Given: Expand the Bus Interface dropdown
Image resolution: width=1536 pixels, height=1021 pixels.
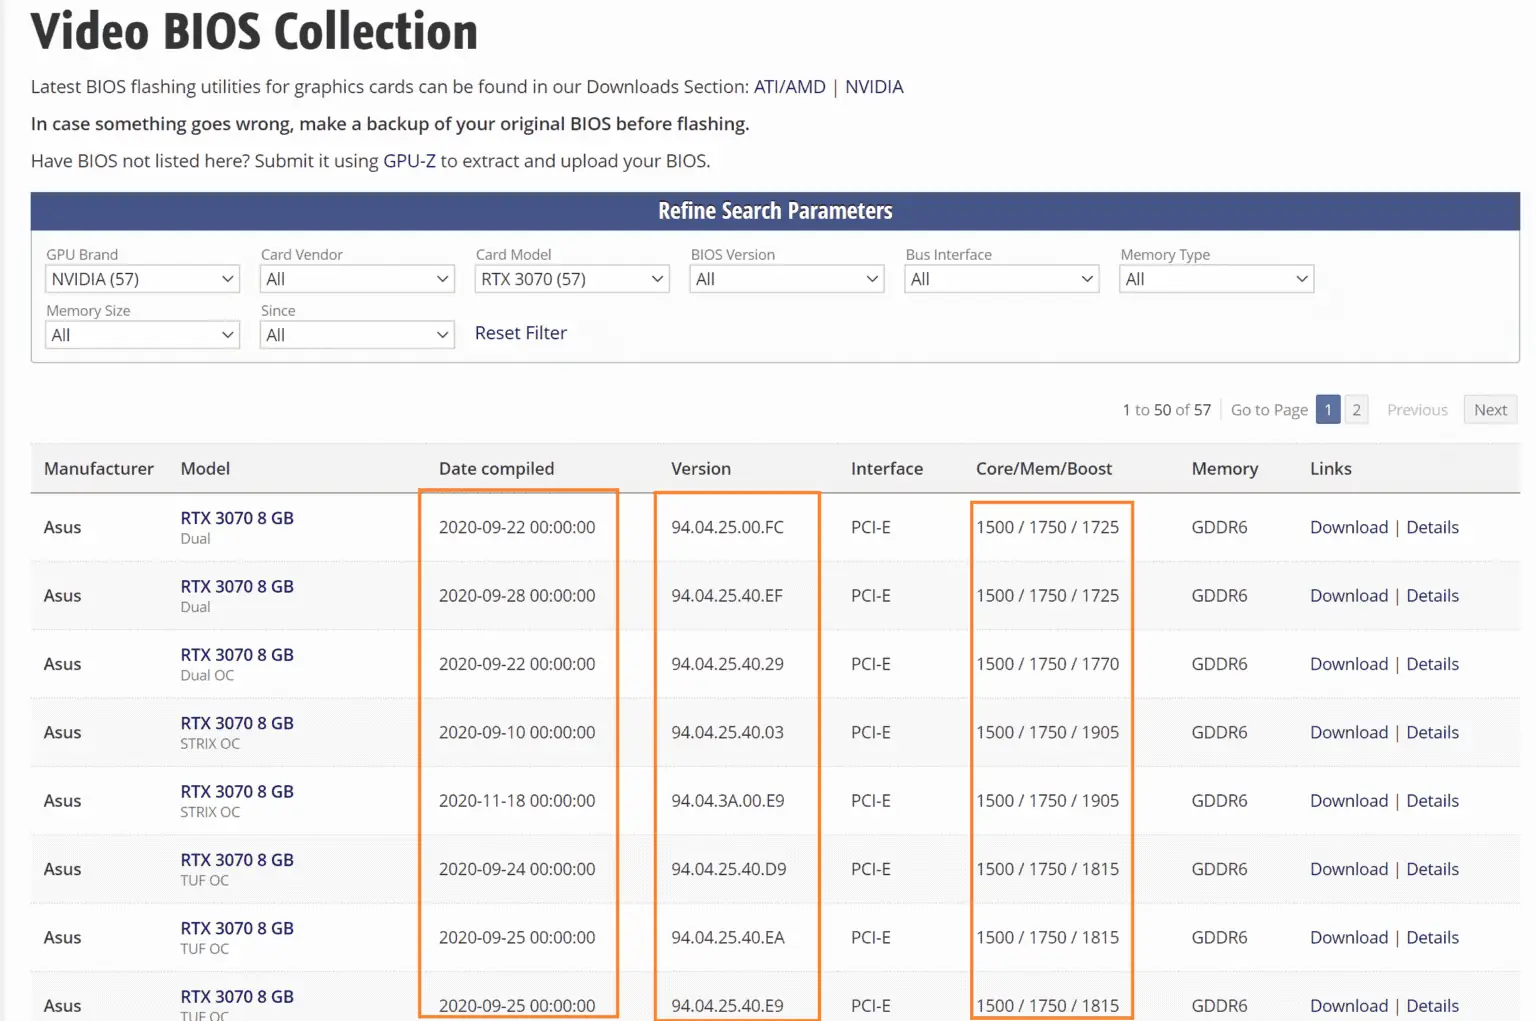Looking at the screenshot, I should coord(1002,279).
